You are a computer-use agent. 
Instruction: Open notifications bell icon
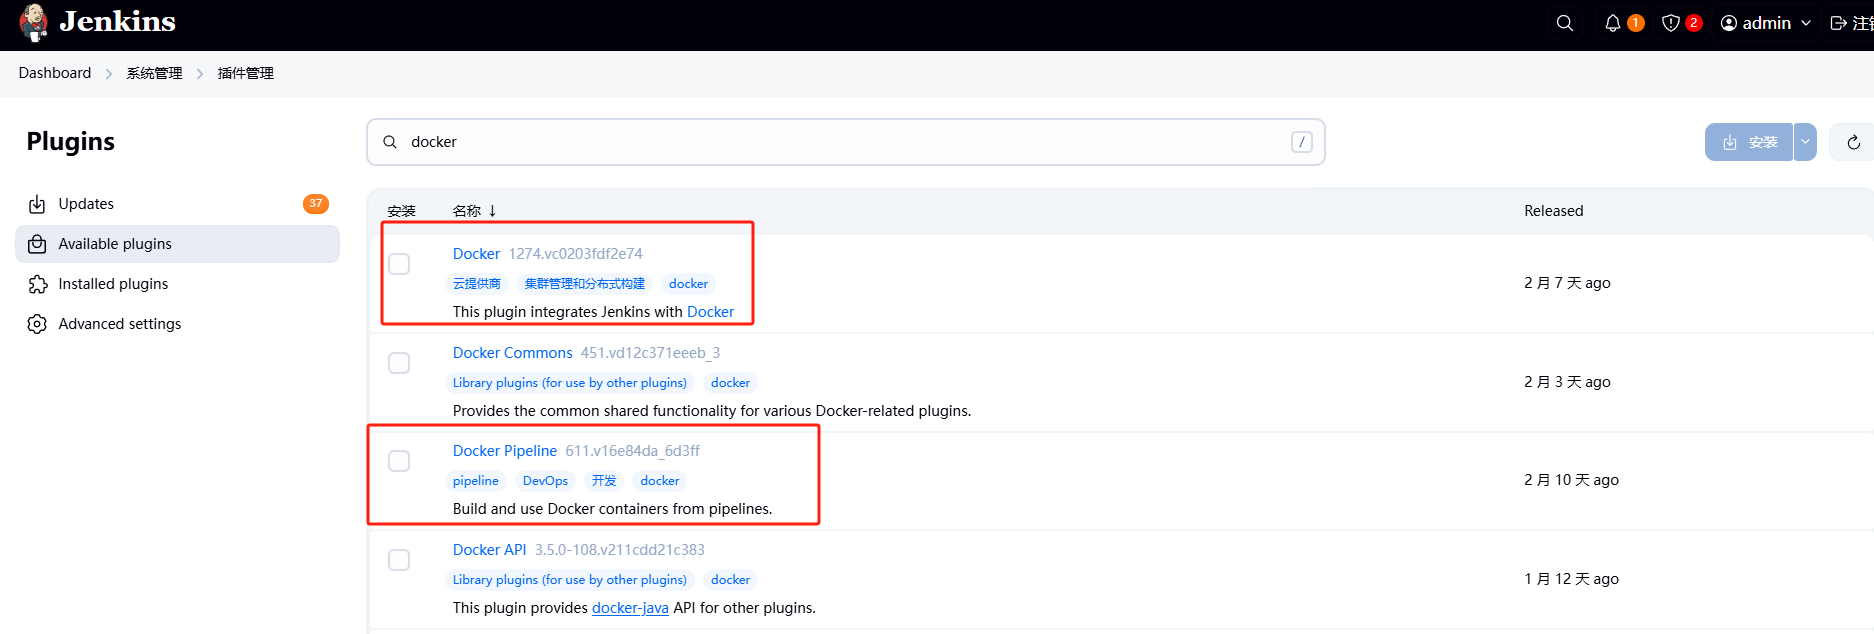(1612, 23)
